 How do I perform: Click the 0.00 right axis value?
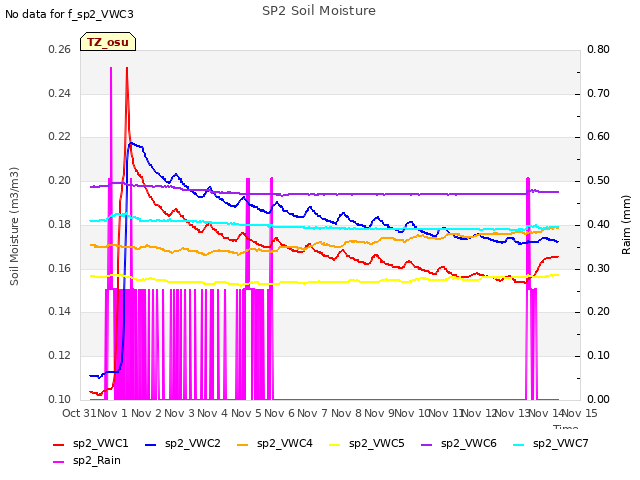pos(598,399)
